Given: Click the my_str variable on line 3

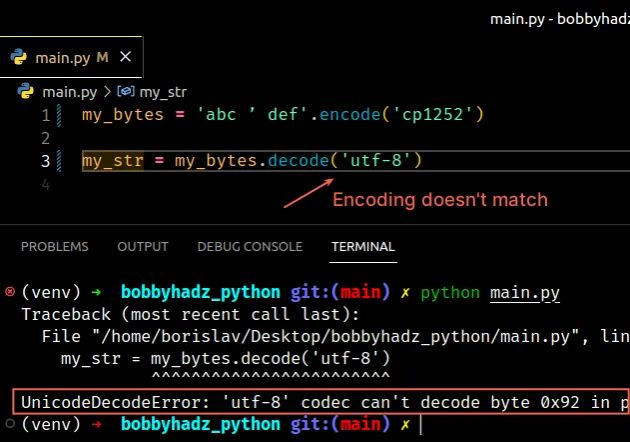Looking at the screenshot, I should pos(112,161).
